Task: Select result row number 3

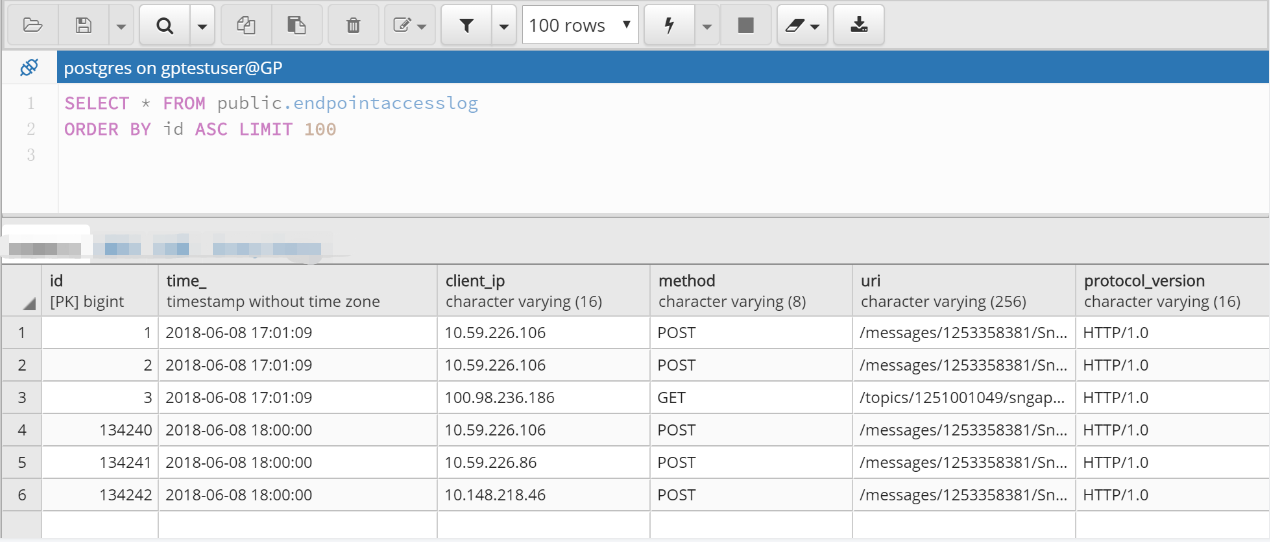Action: [22, 397]
